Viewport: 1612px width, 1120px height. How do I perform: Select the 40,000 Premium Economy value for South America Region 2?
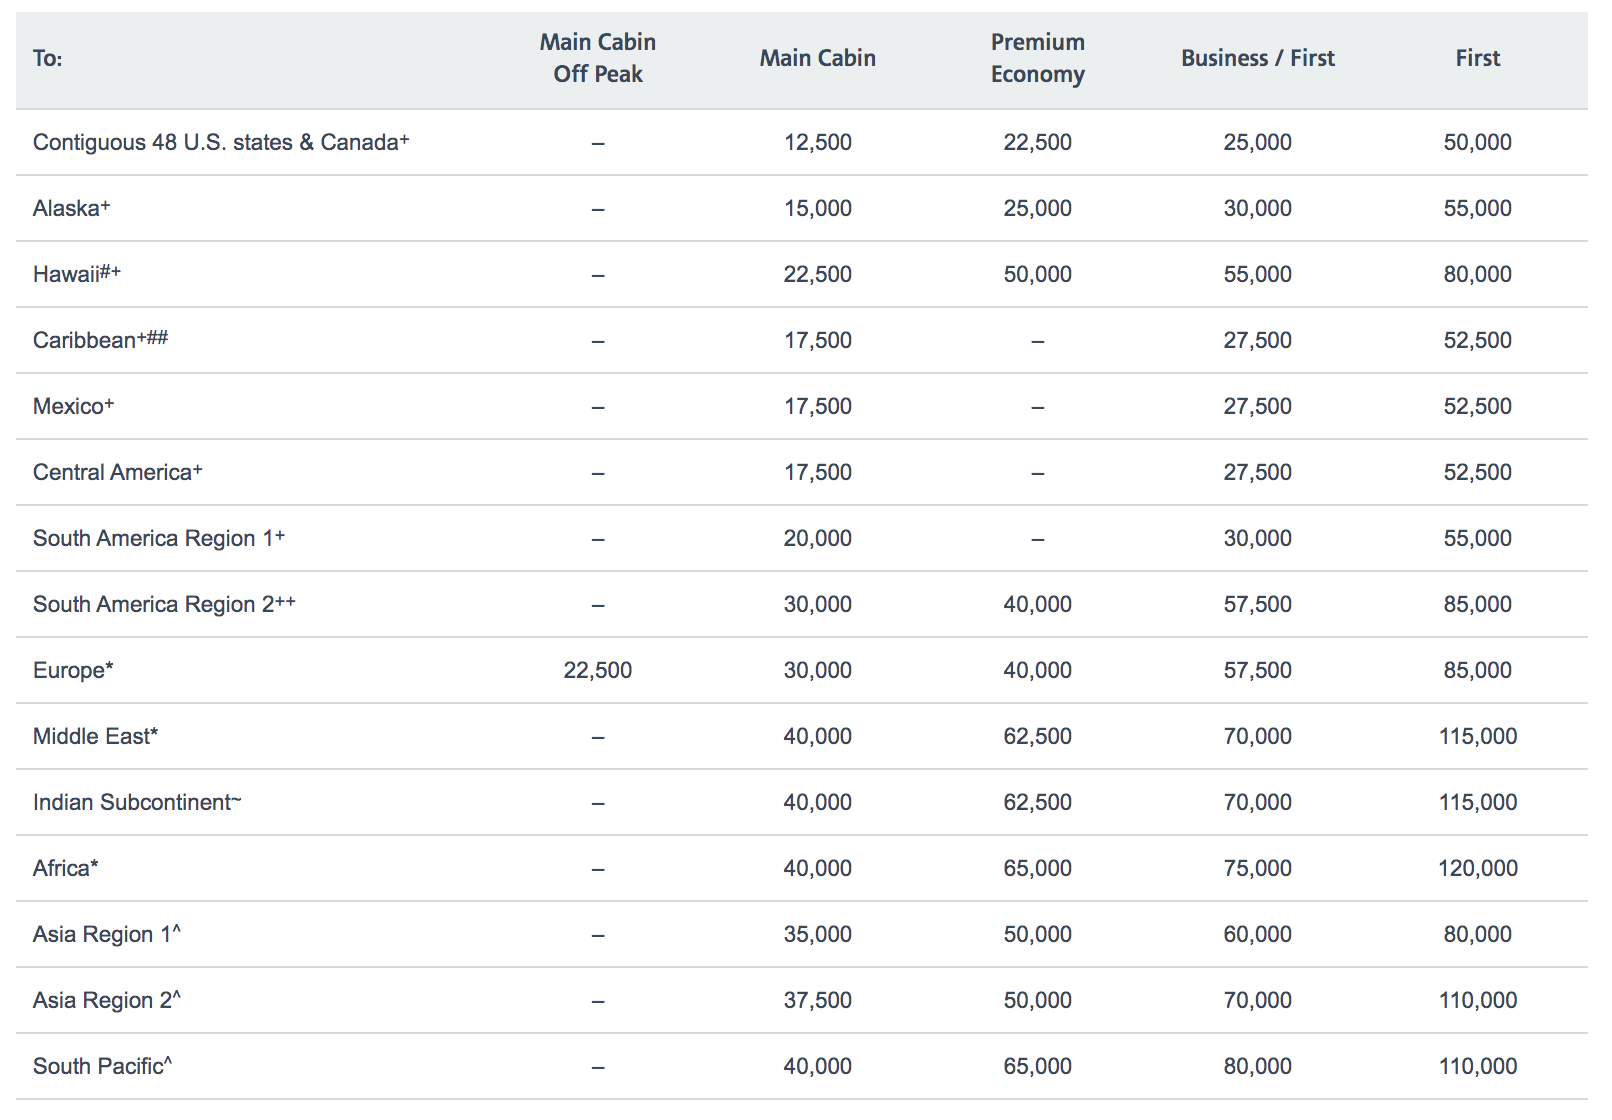point(1037,604)
